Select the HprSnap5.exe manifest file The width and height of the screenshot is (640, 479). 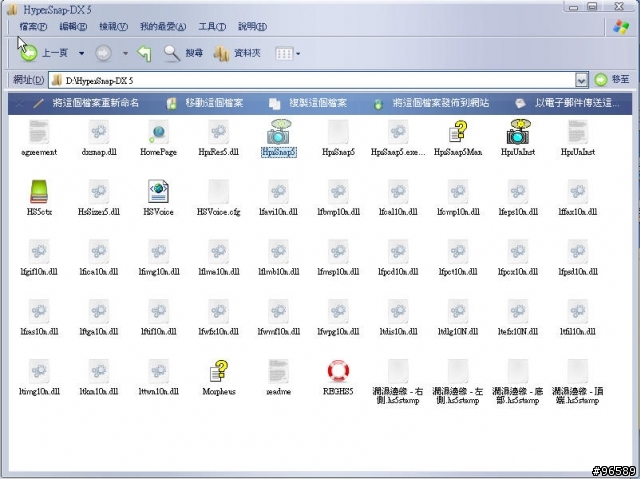tap(398, 137)
